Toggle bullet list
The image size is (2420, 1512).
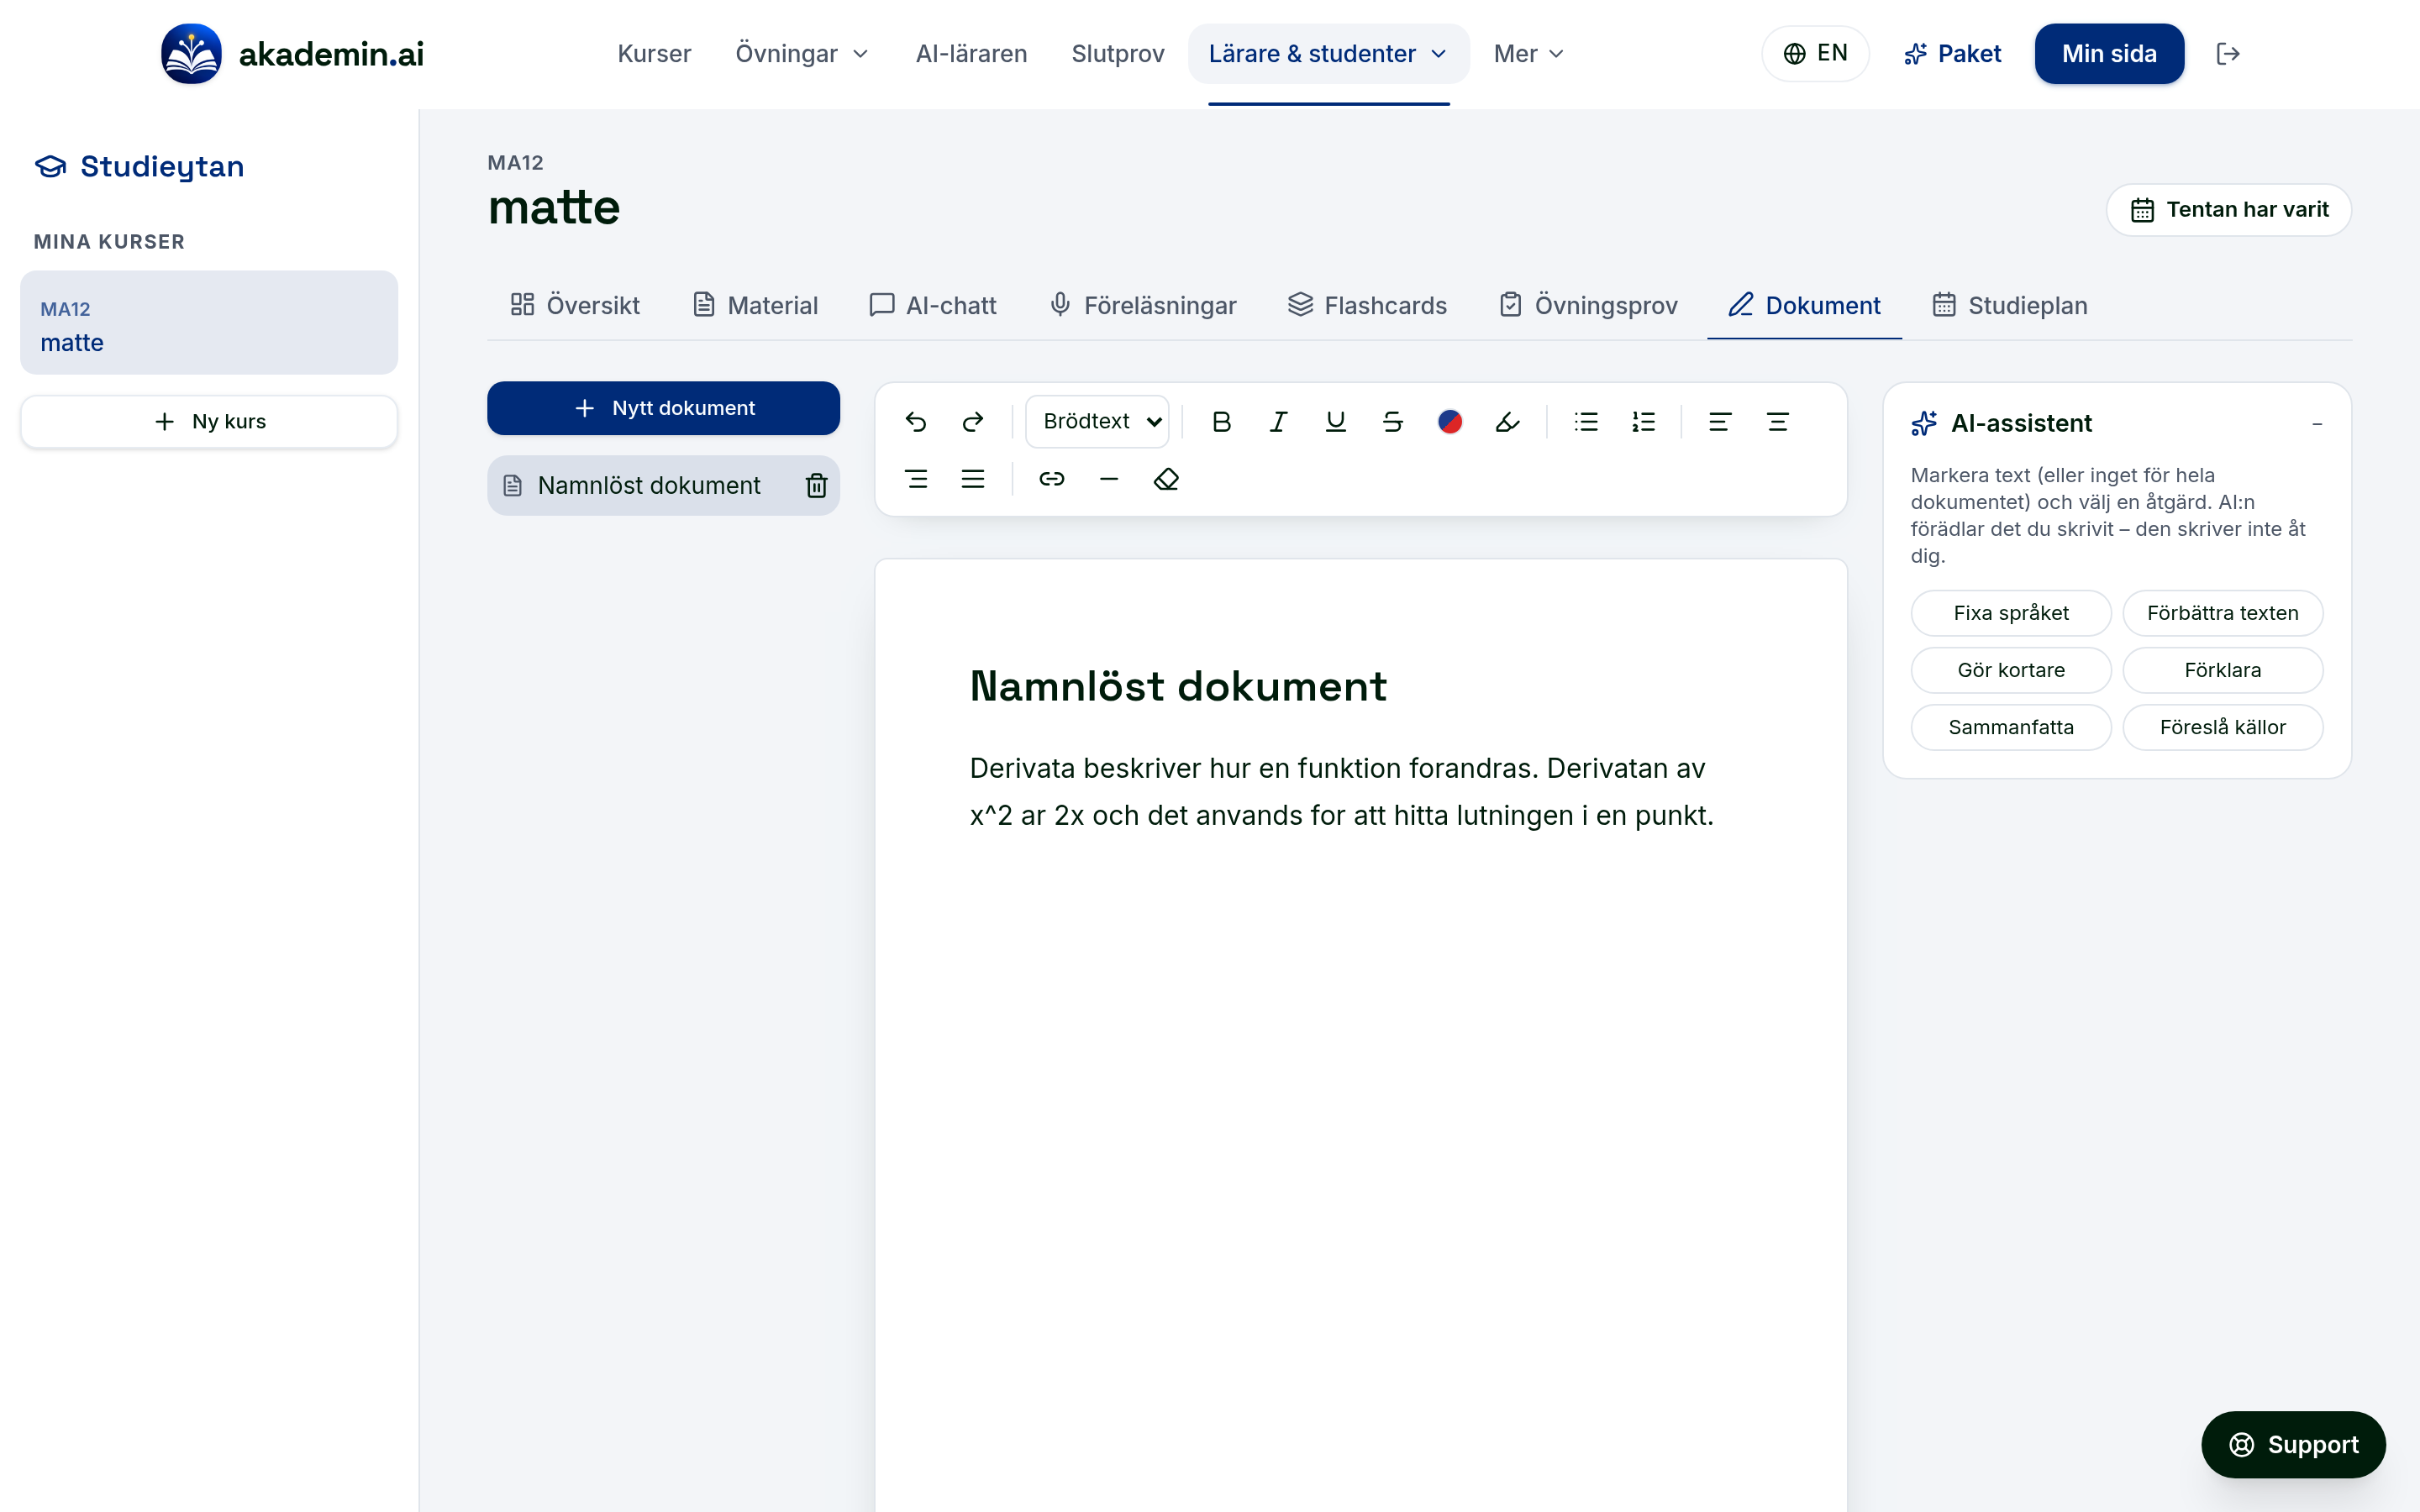pyautogui.click(x=1586, y=422)
